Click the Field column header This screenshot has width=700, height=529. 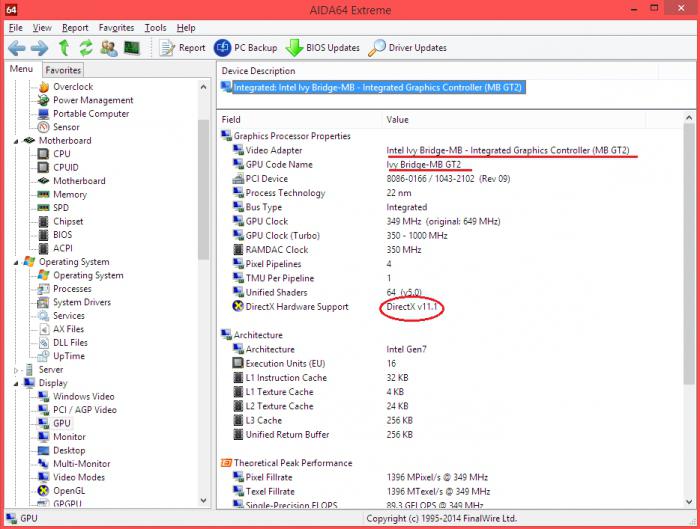[301, 120]
